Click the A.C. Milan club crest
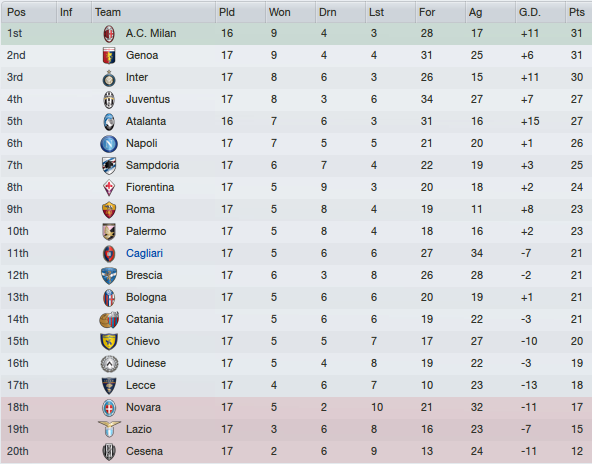This screenshot has width=592, height=464. (109, 34)
